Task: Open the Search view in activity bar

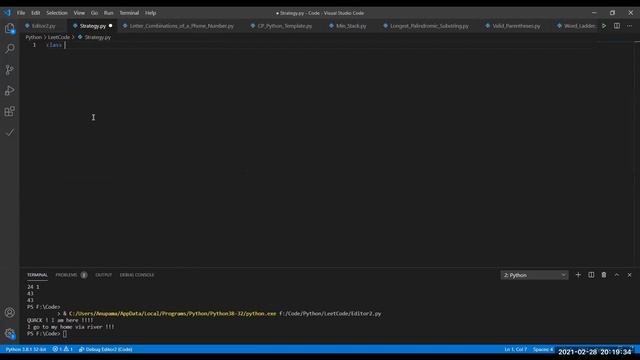Action: tap(9, 49)
